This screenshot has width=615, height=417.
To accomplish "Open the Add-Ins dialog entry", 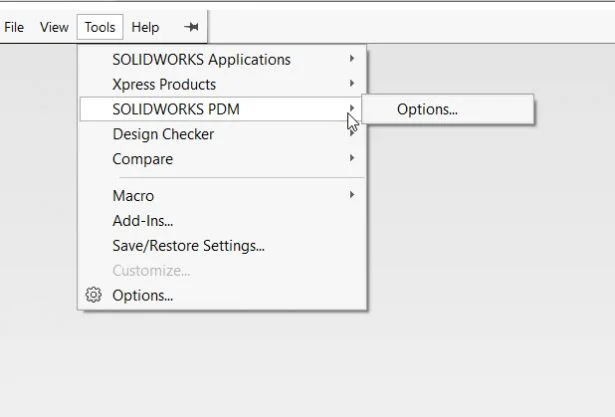I will pos(143,221).
